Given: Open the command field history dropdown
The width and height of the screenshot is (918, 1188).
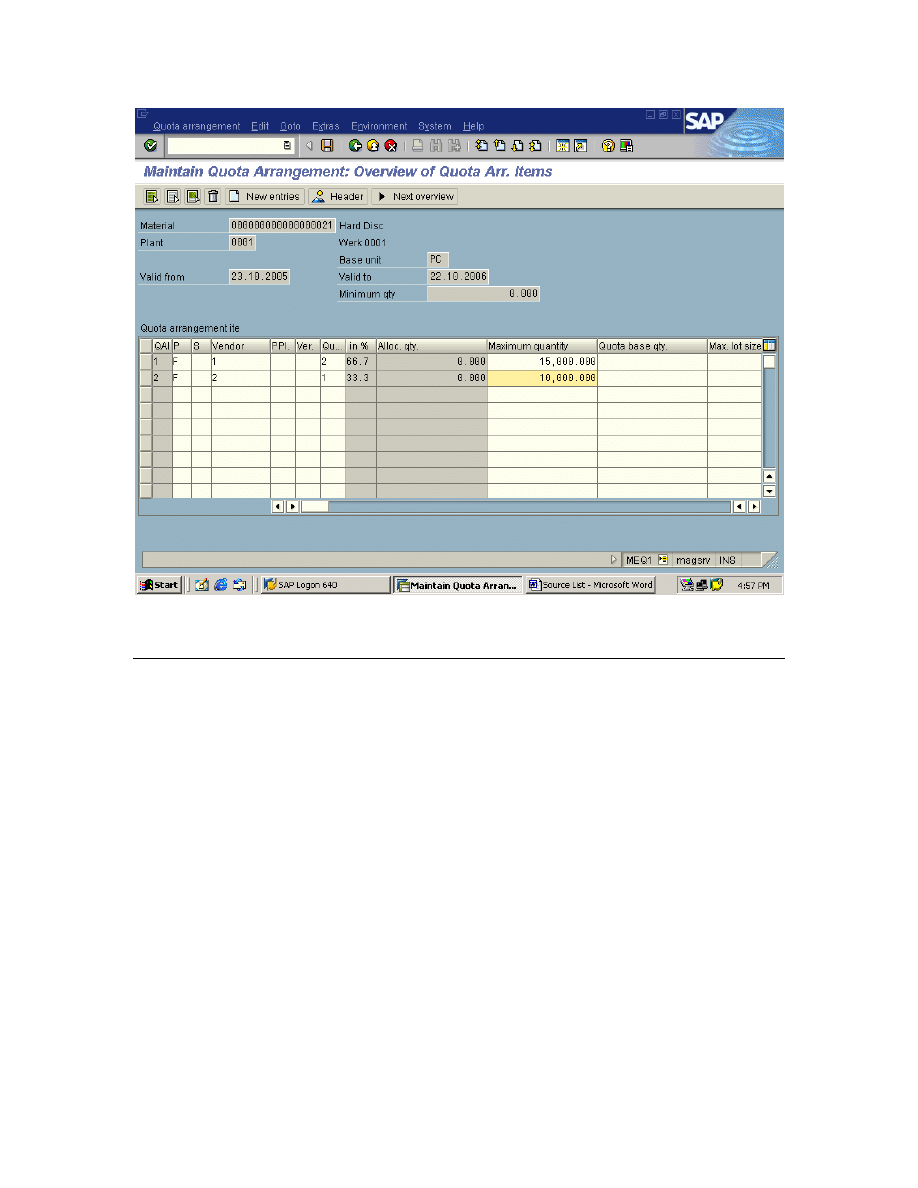Looking at the screenshot, I should [287, 146].
